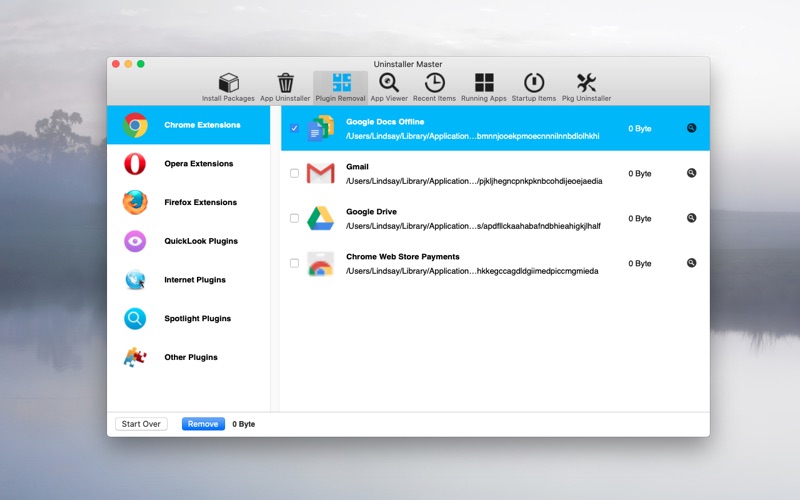Click the QuickLook eye icon
Image resolution: width=800 pixels, height=500 pixels.
click(135, 241)
